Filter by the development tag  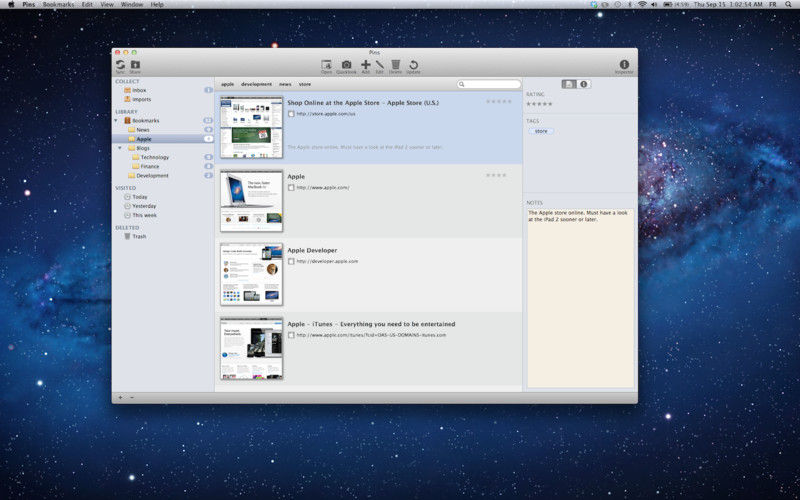[256, 84]
